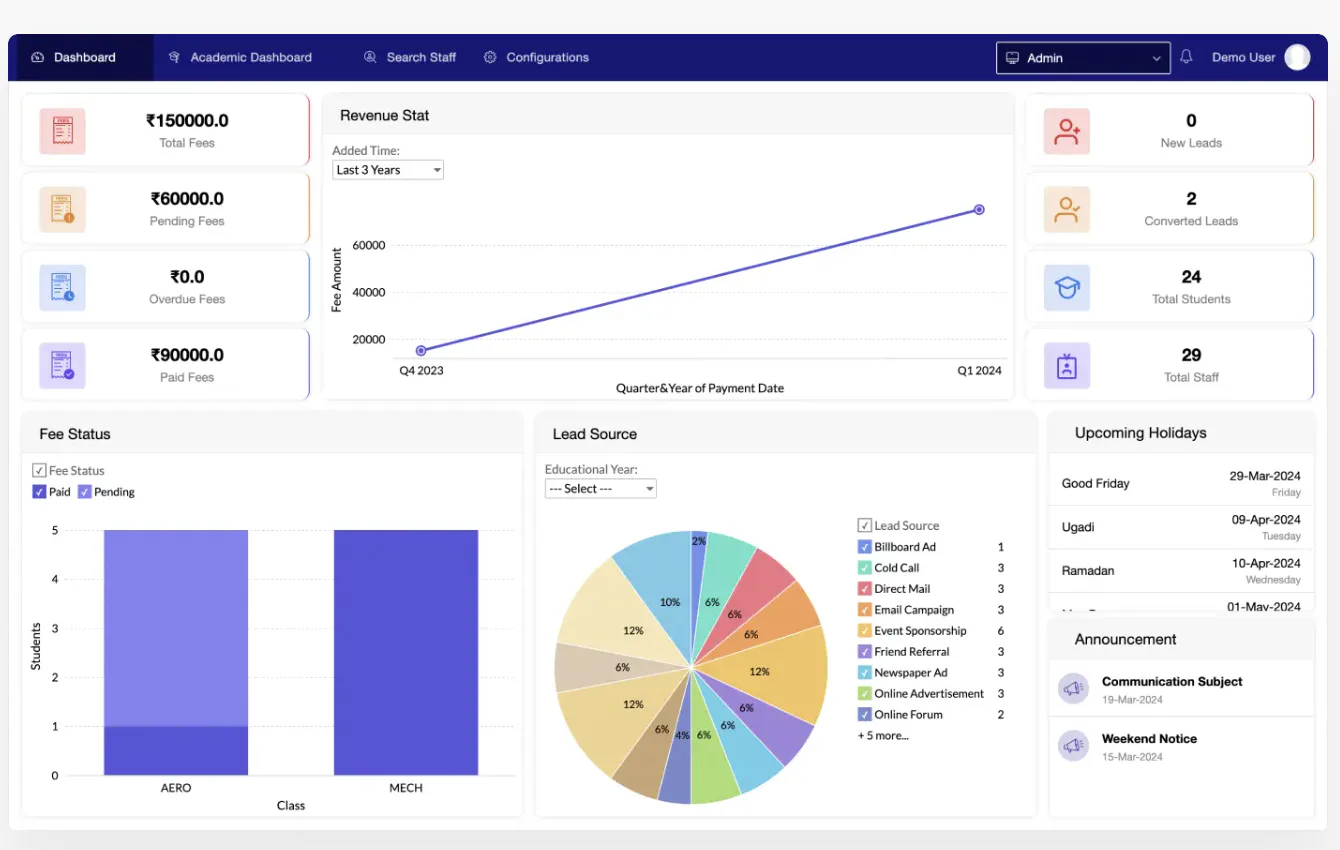Toggle the Pending legend checkbox
Screen dimensions: 1340x850
tap(85, 491)
